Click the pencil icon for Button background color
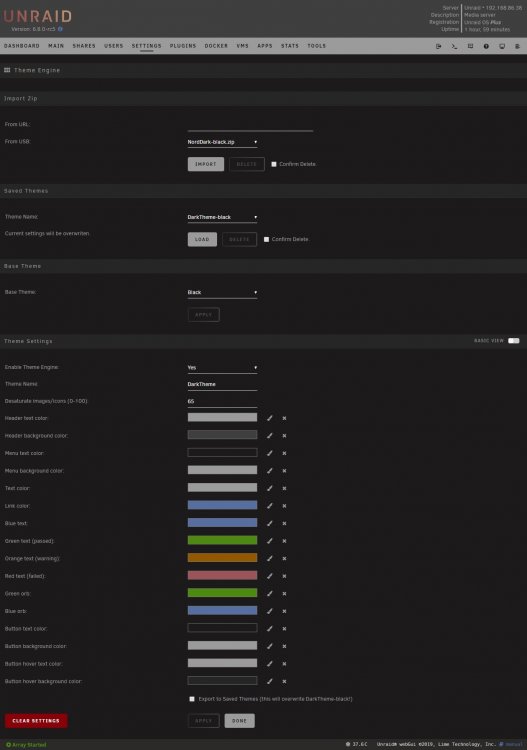The image size is (527, 750). click(270, 646)
